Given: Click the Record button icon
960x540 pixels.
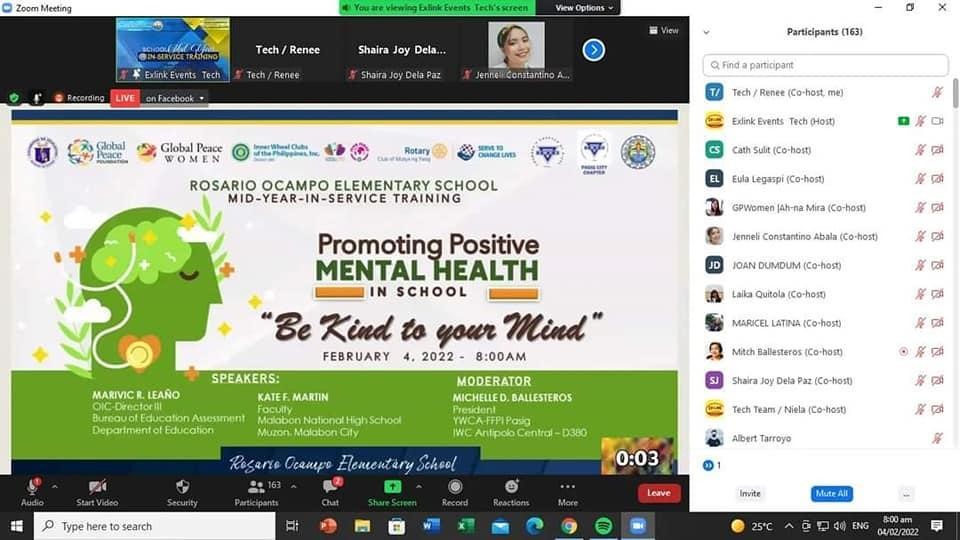Looking at the screenshot, I should (454, 487).
